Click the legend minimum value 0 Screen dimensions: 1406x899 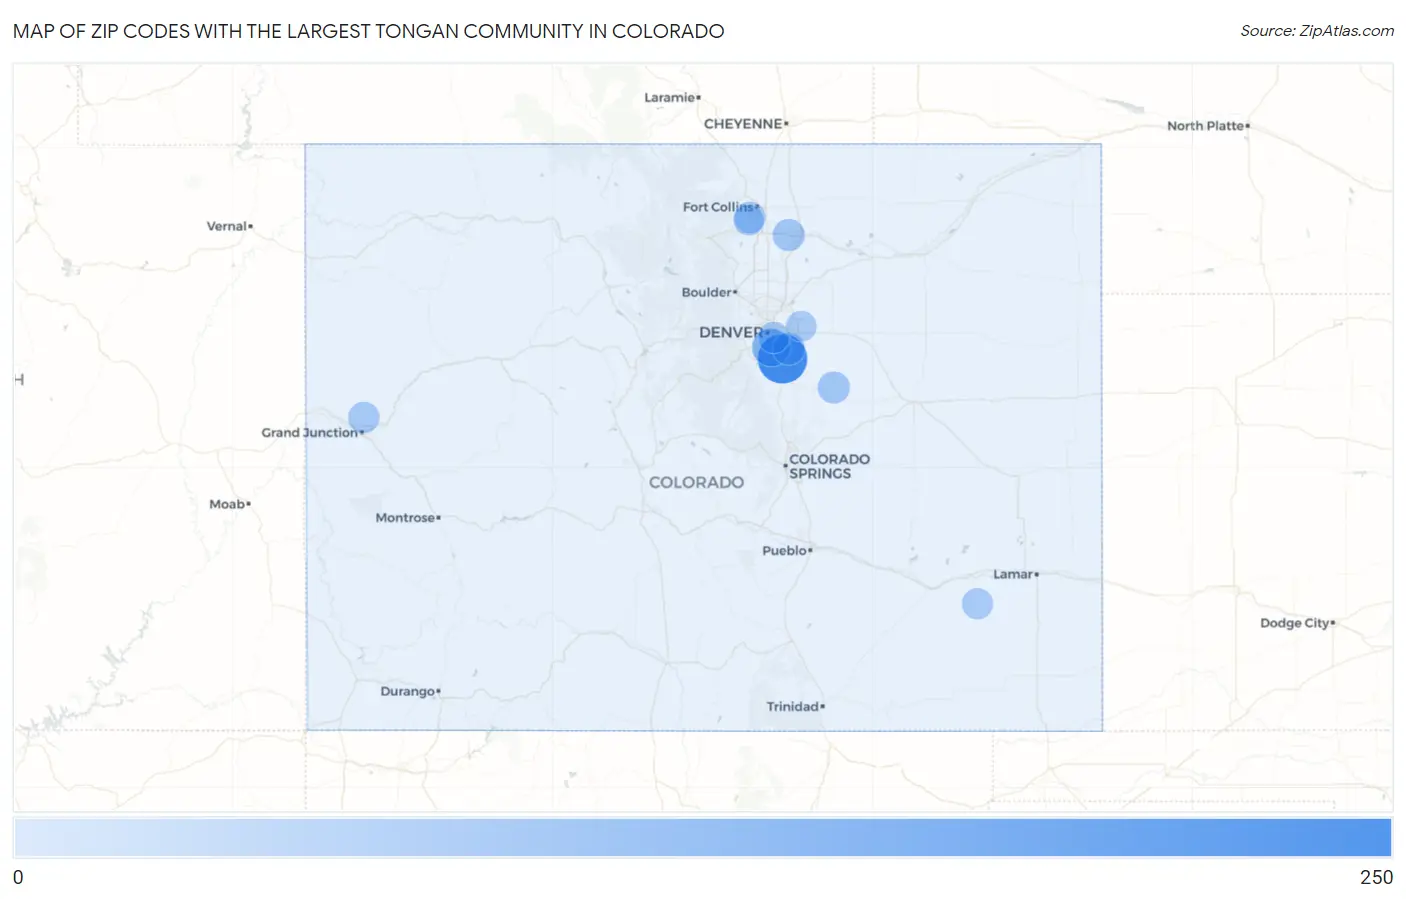pyautogui.click(x=18, y=877)
